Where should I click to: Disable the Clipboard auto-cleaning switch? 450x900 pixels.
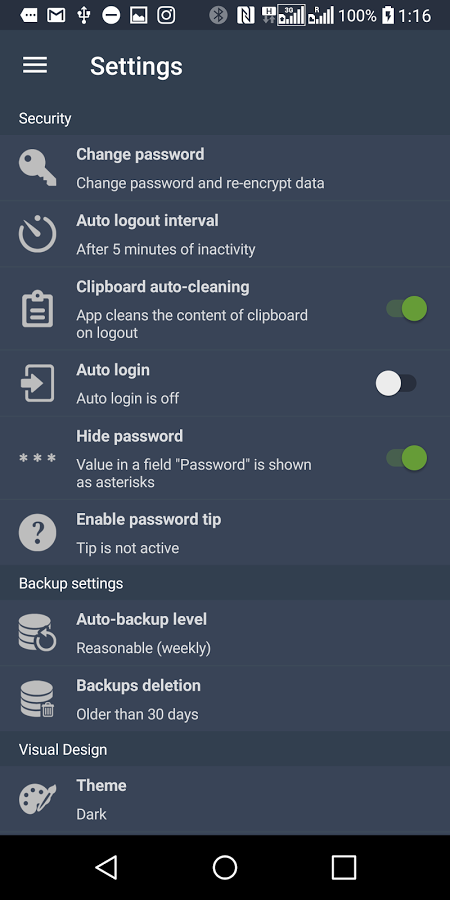(406, 309)
